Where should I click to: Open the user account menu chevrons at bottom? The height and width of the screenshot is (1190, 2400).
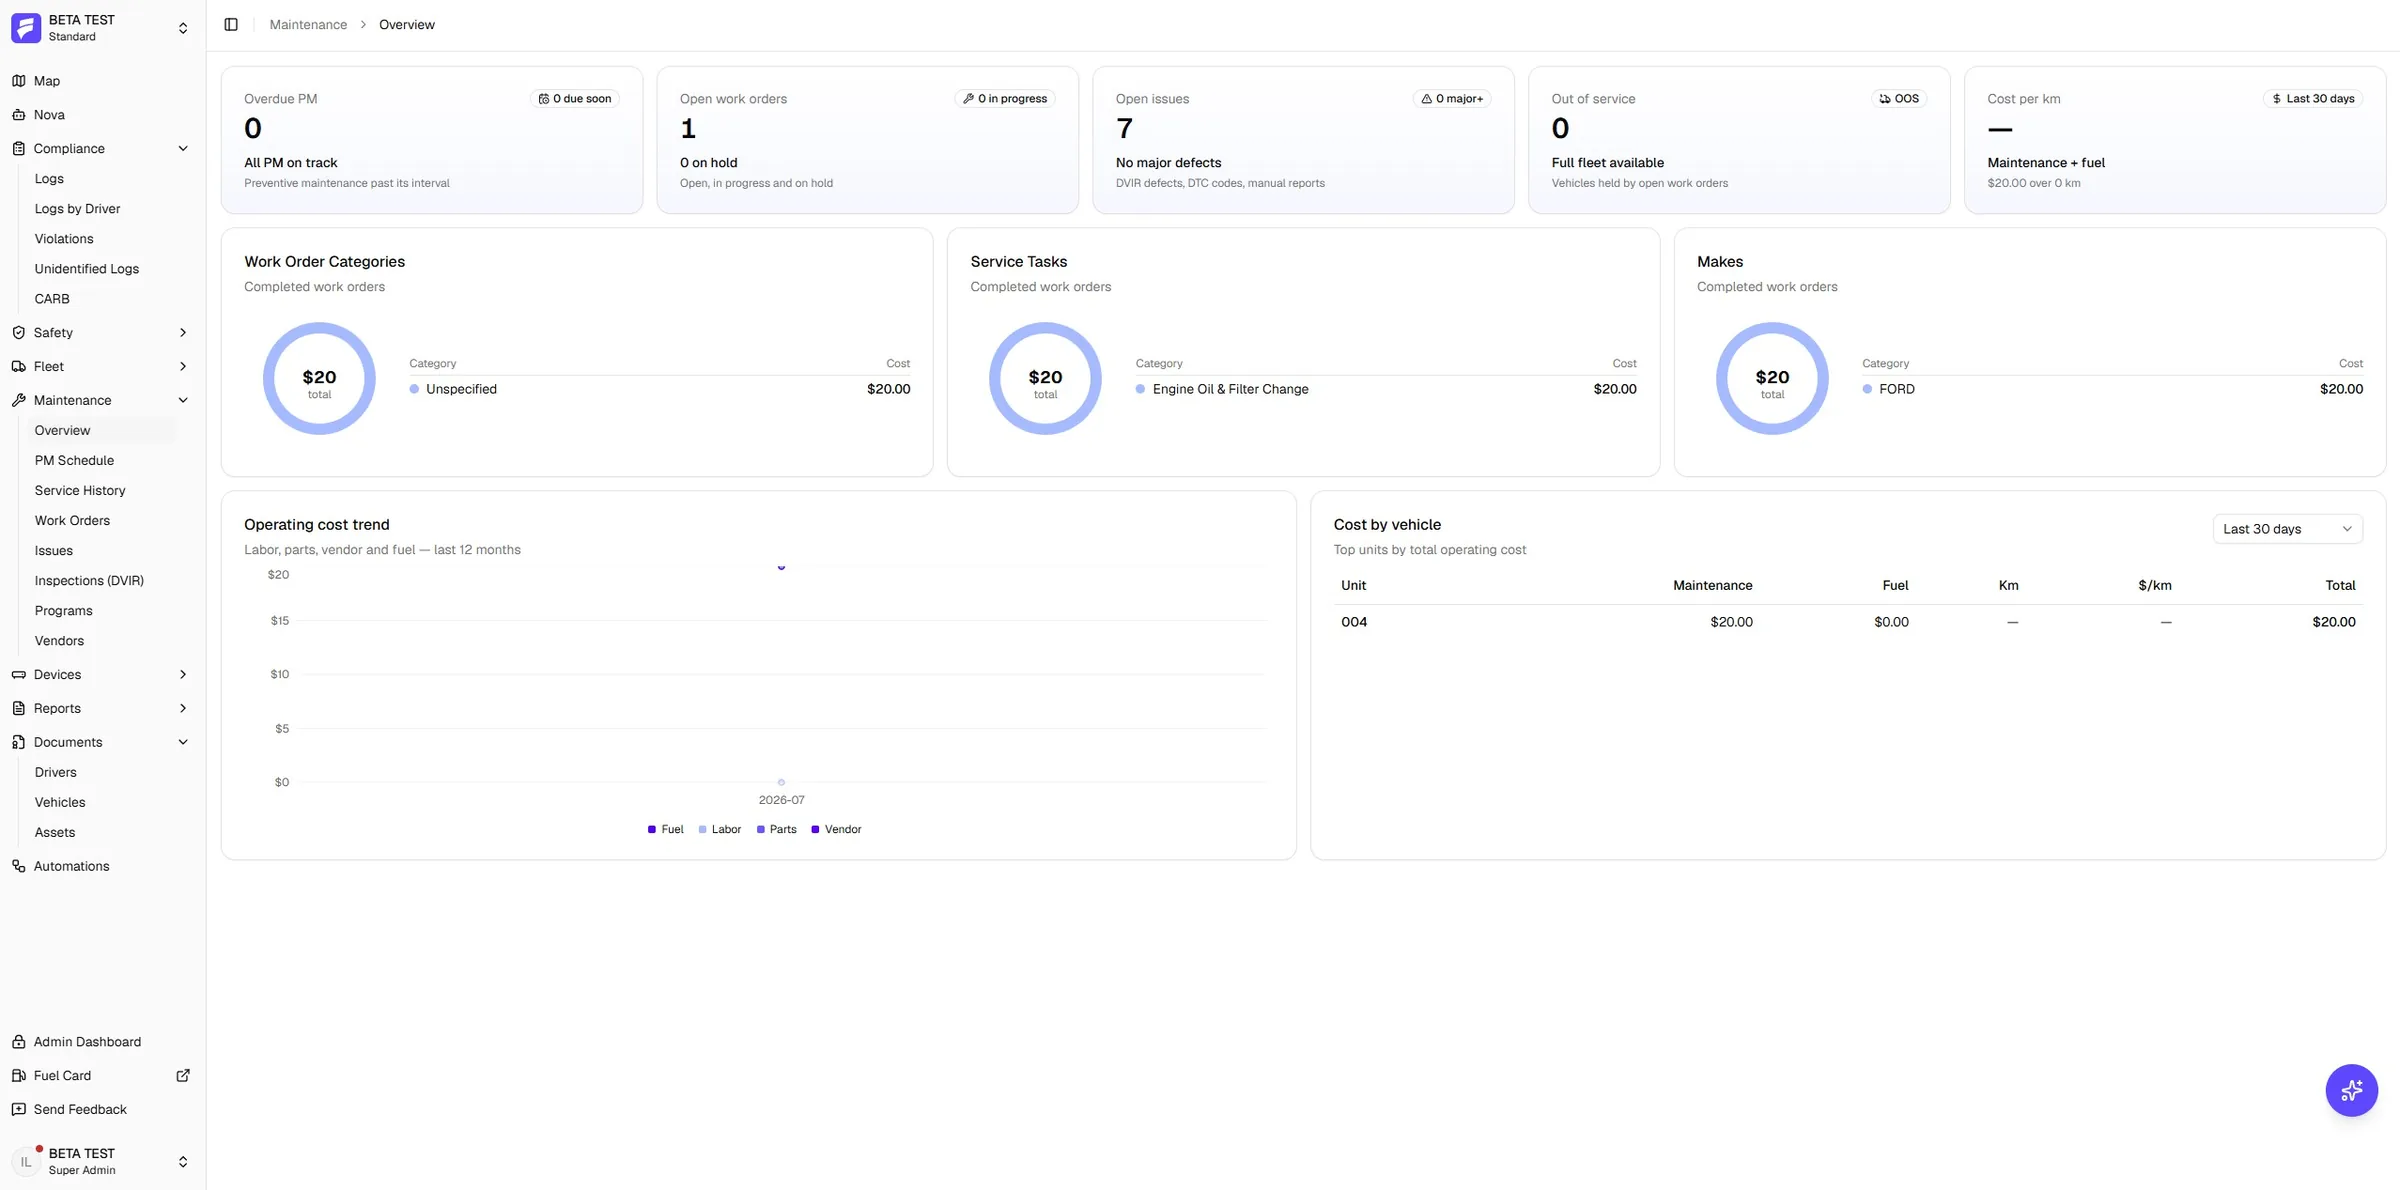(183, 1162)
